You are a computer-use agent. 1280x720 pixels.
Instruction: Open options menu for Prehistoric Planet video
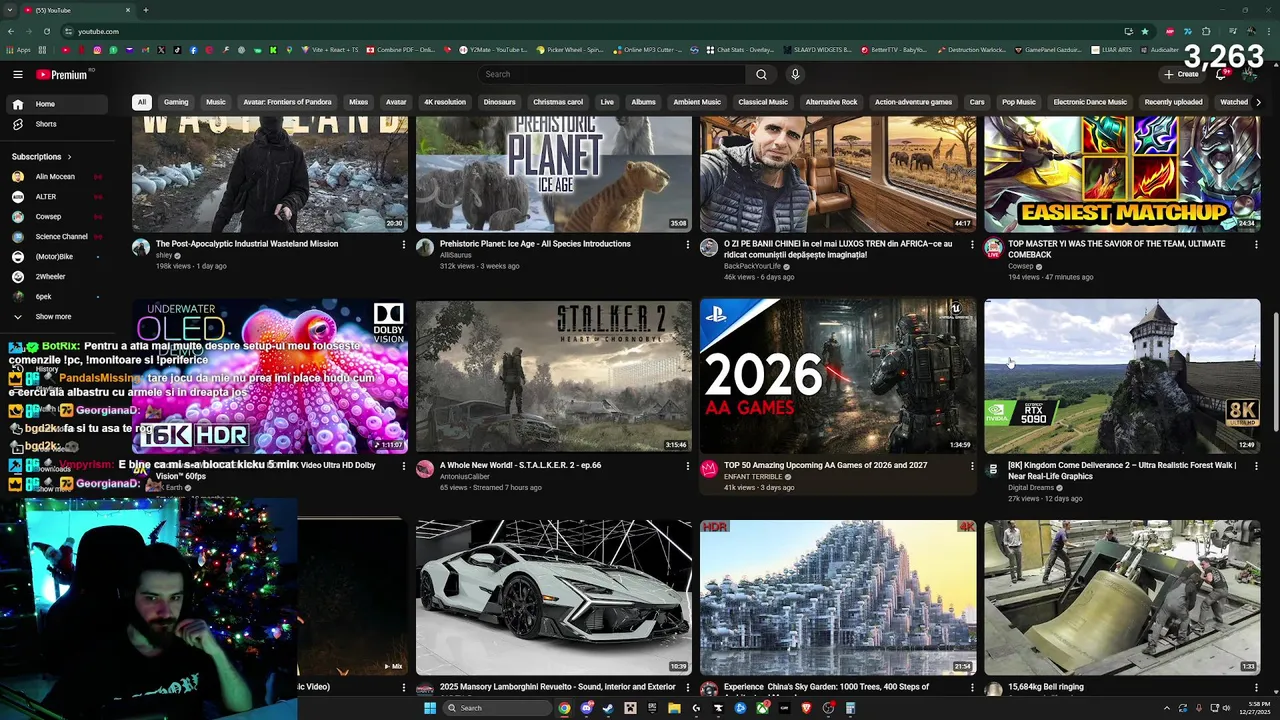pyautogui.click(x=688, y=244)
